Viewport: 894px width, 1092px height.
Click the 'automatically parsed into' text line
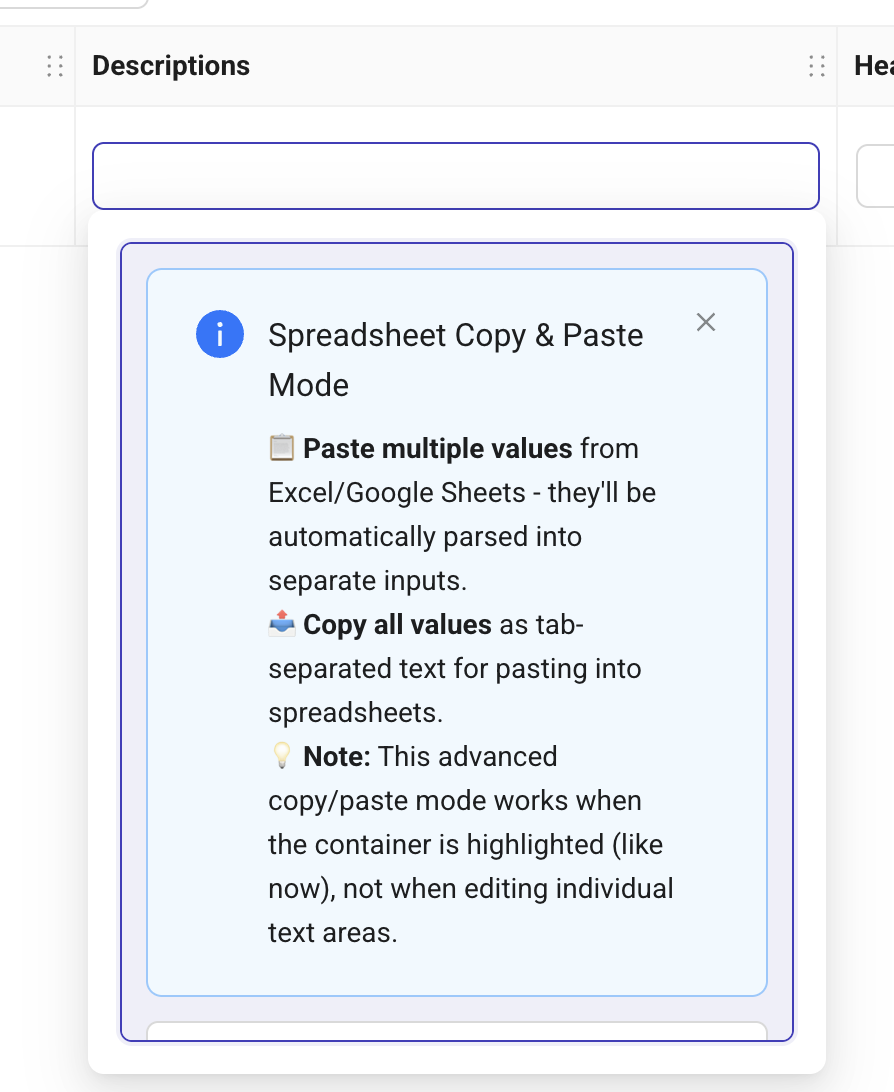(x=425, y=537)
